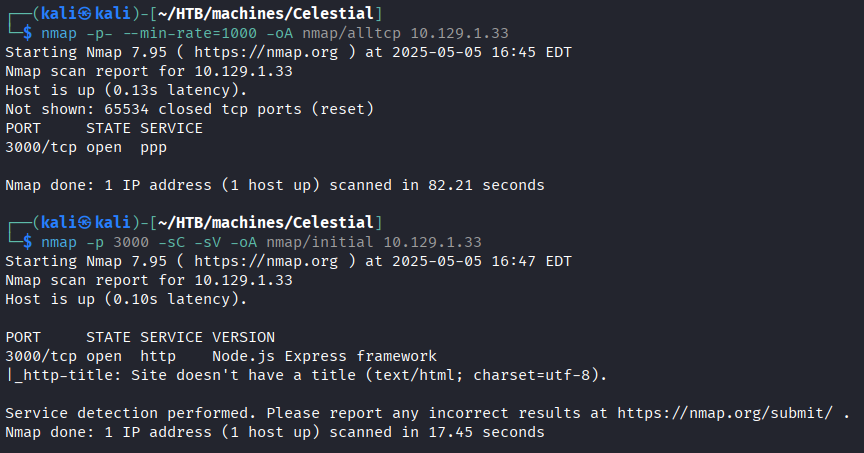This screenshot has height=453, width=864.
Task: Click the second ~/HTB/machines/Celestial path
Action: click(266, 222)
